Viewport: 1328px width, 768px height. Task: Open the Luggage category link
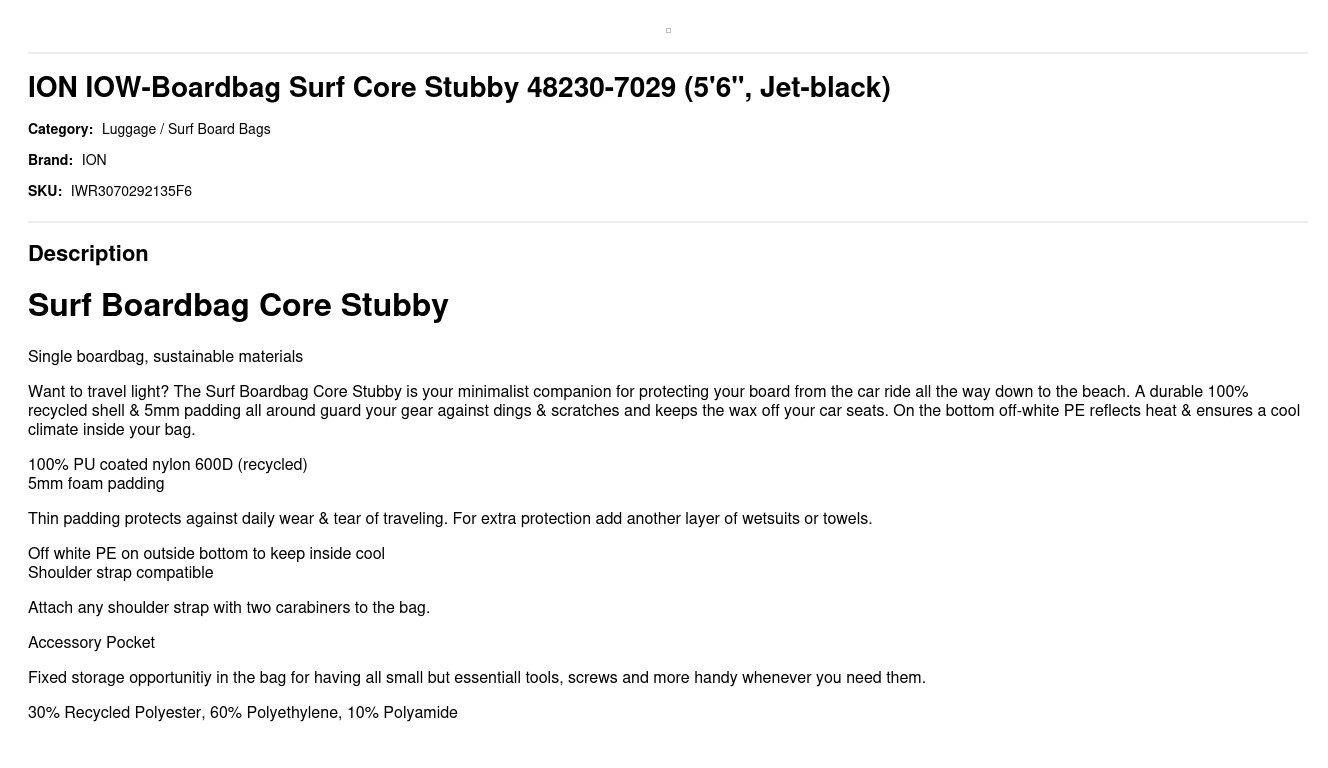click(x=129, y=129)
